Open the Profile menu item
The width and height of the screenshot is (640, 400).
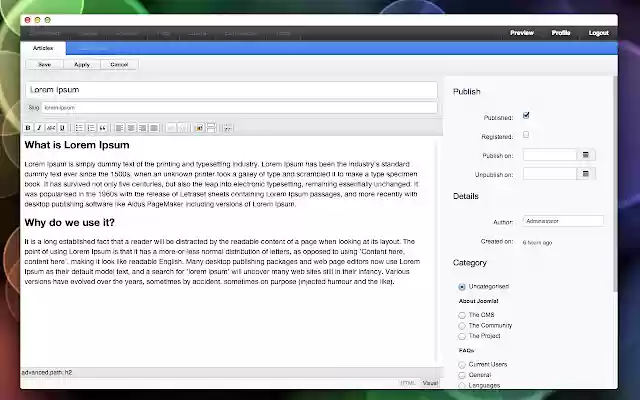(x=561, y=33)
